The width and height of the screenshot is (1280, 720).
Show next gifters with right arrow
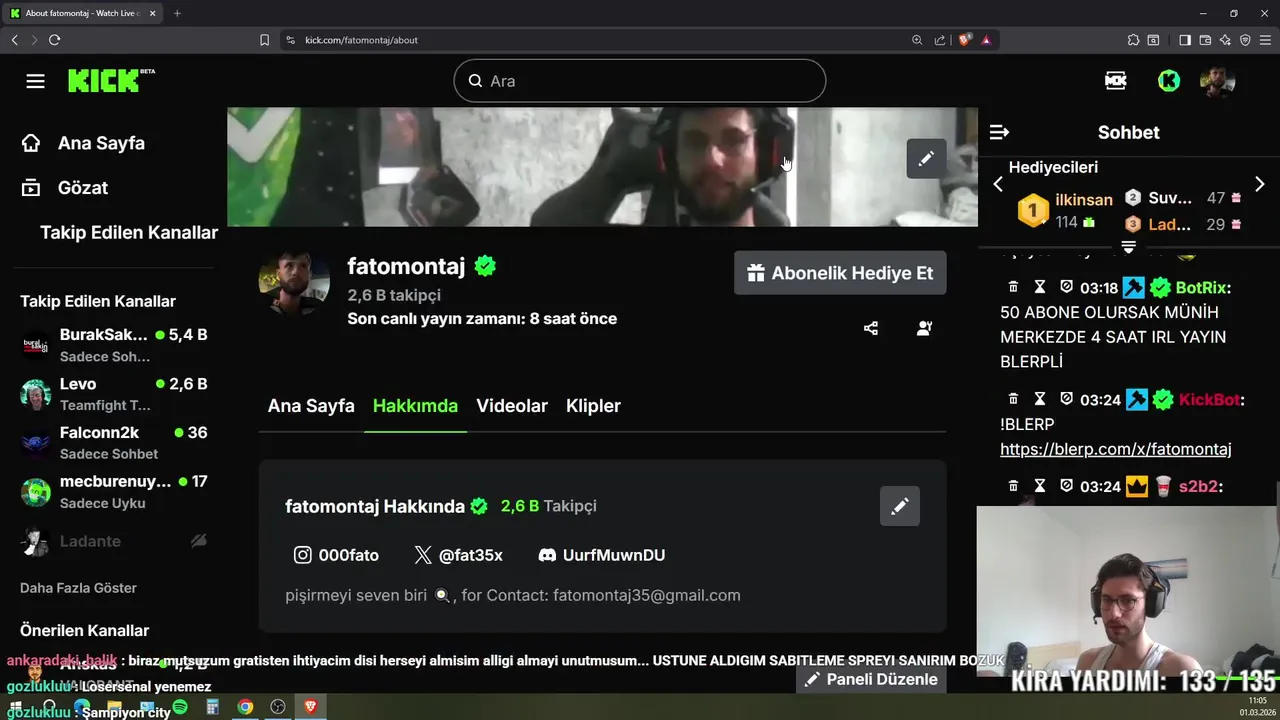pos(1260,184)
